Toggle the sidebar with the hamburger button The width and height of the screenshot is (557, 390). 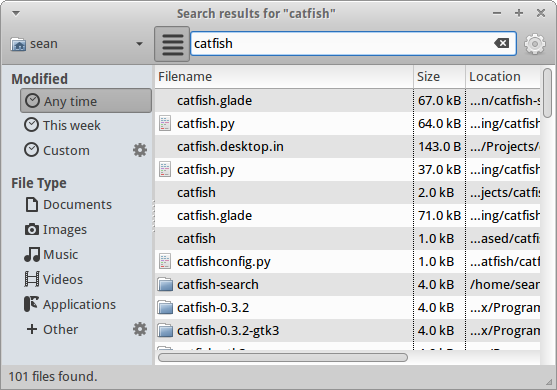172,44
